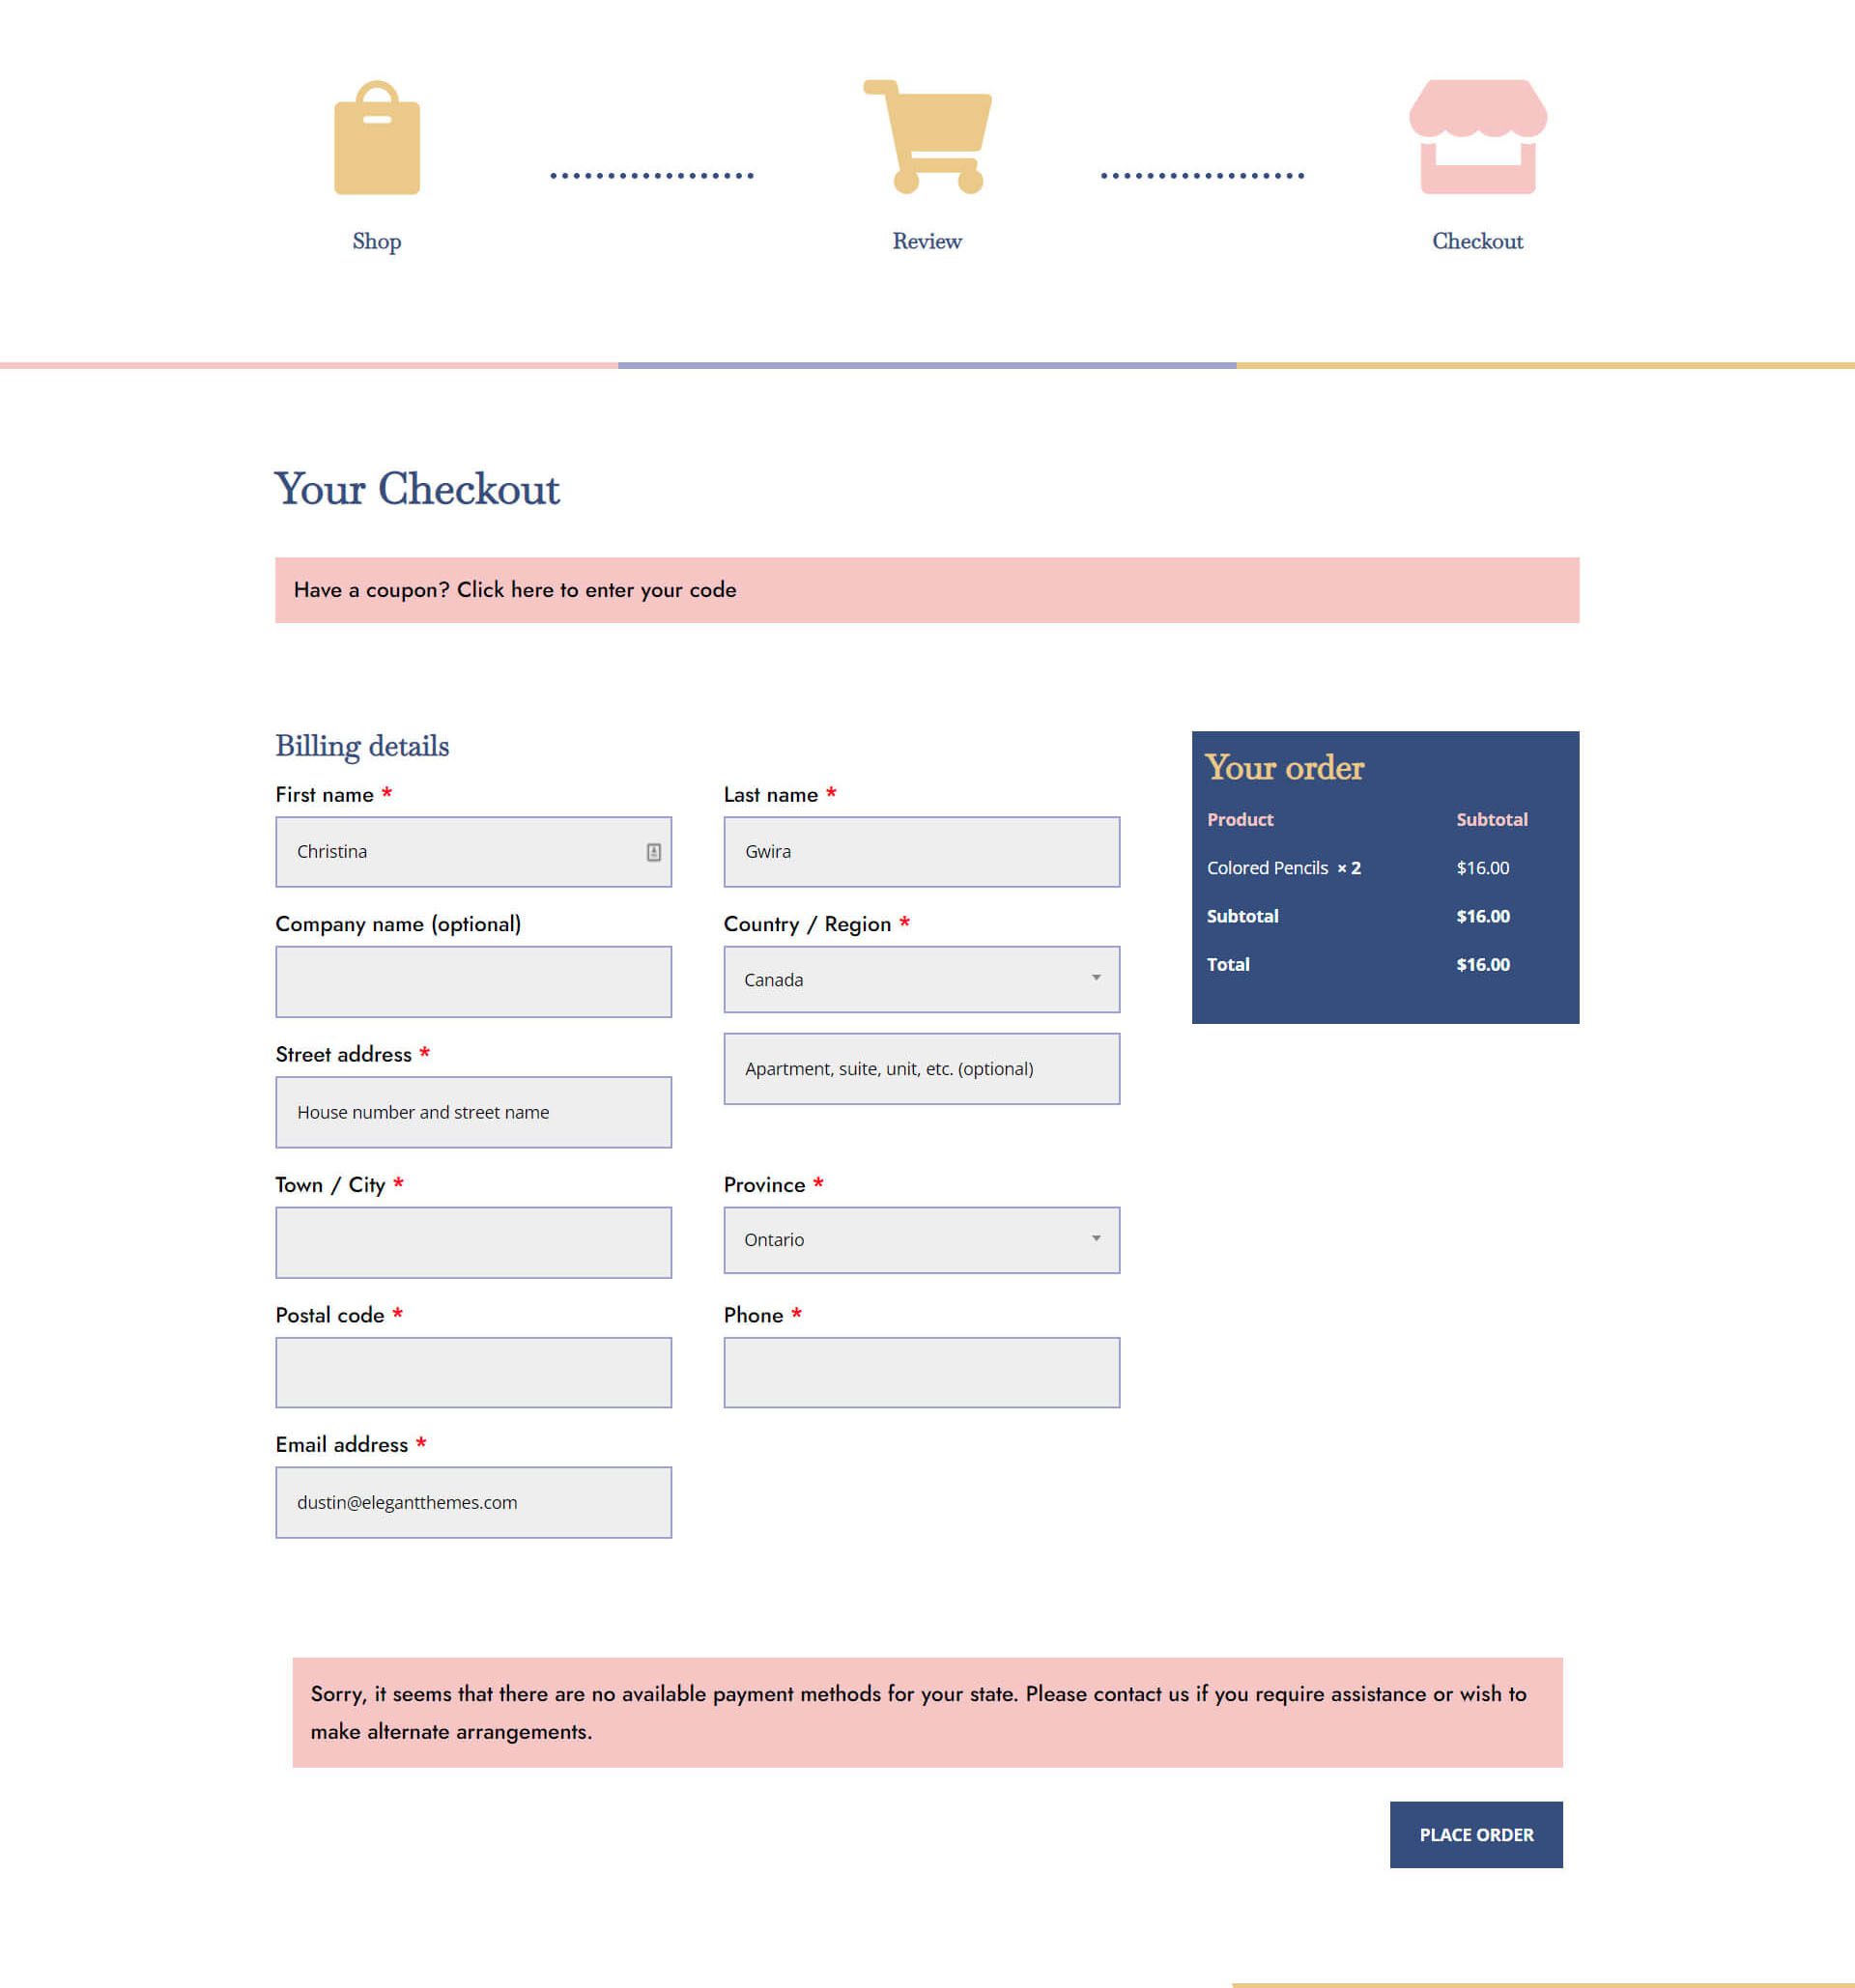The height and width of the screenshot is (1988, 1855).
Task: Click the Review cart icon
Action: point(927,137)
